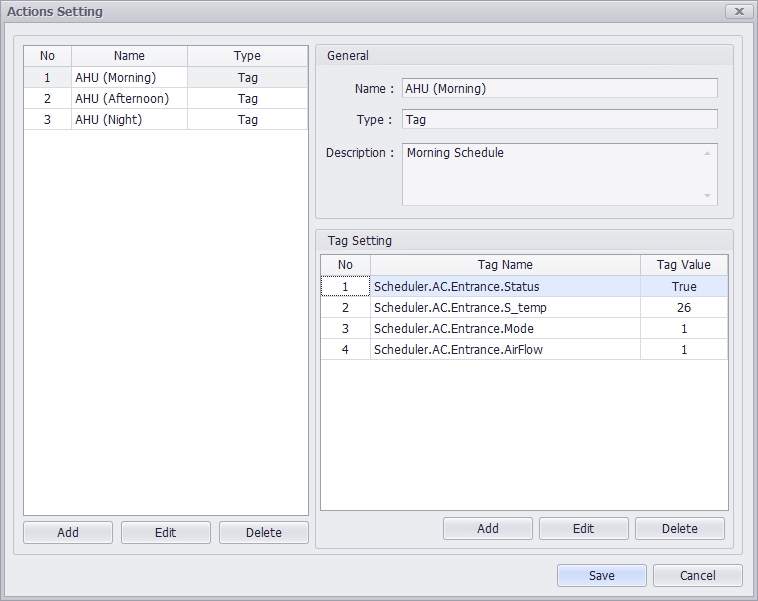Select the Scheduler.AC.Entrance.Status tag row
The image size is (758, 601).
[x=505, y=286]
